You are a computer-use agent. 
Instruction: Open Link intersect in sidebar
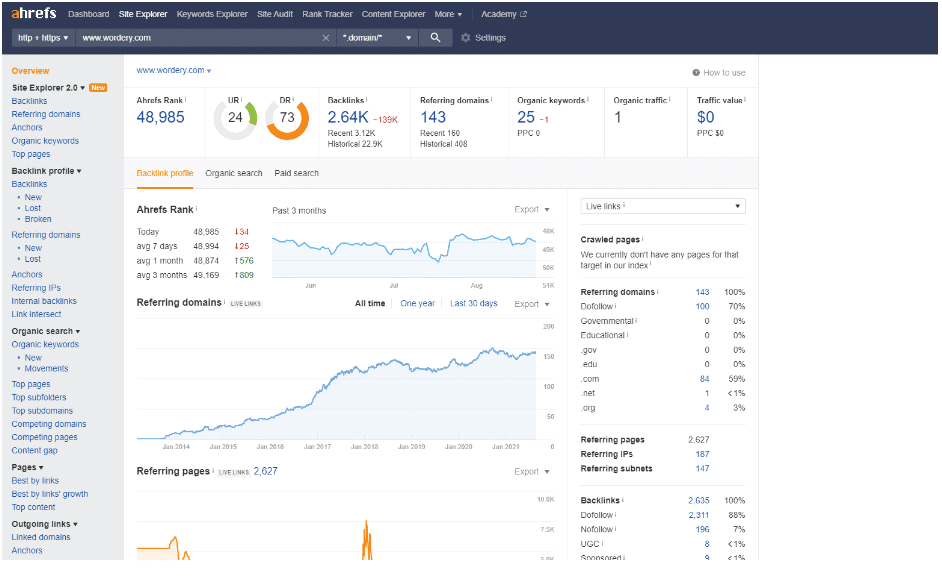tap(36, 314)
